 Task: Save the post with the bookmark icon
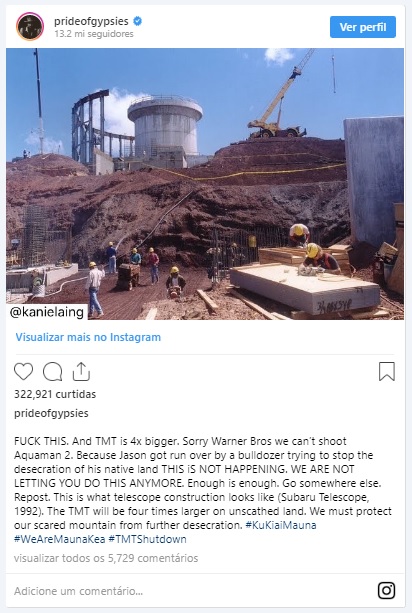pos(387,371)
